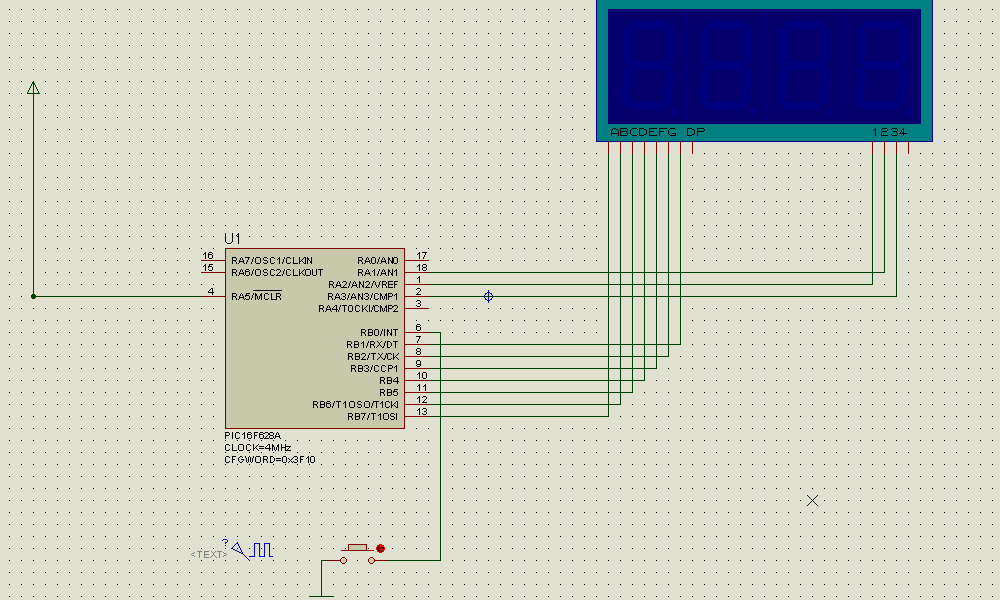Click the blue probe arrow icon

pyautogui.click(x=240, y=550)
